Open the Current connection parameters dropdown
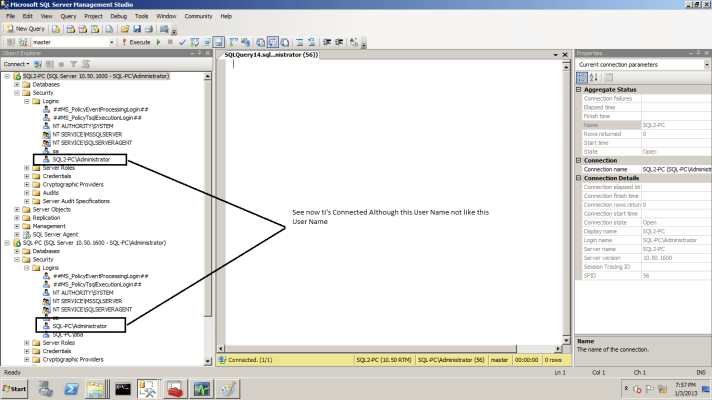 (x=707, y=65)
